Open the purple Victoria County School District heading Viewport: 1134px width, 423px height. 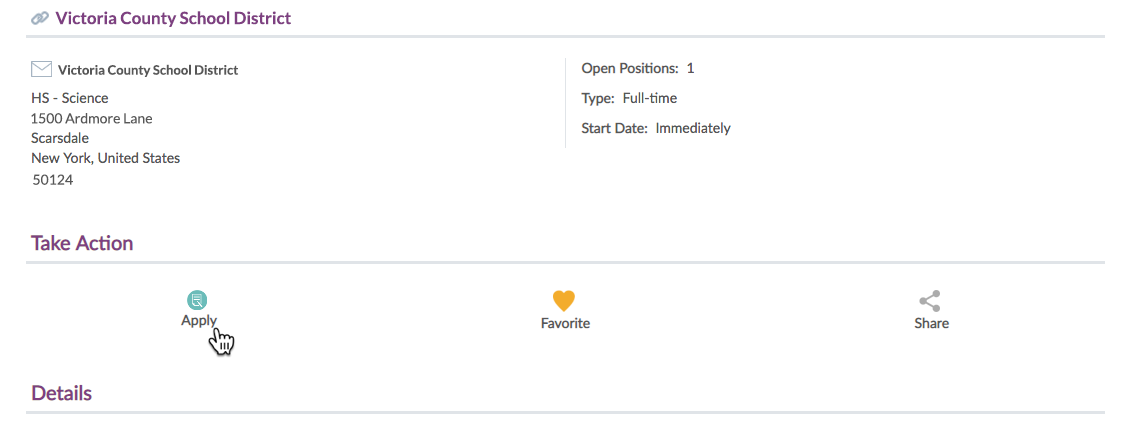click(173, 18)
